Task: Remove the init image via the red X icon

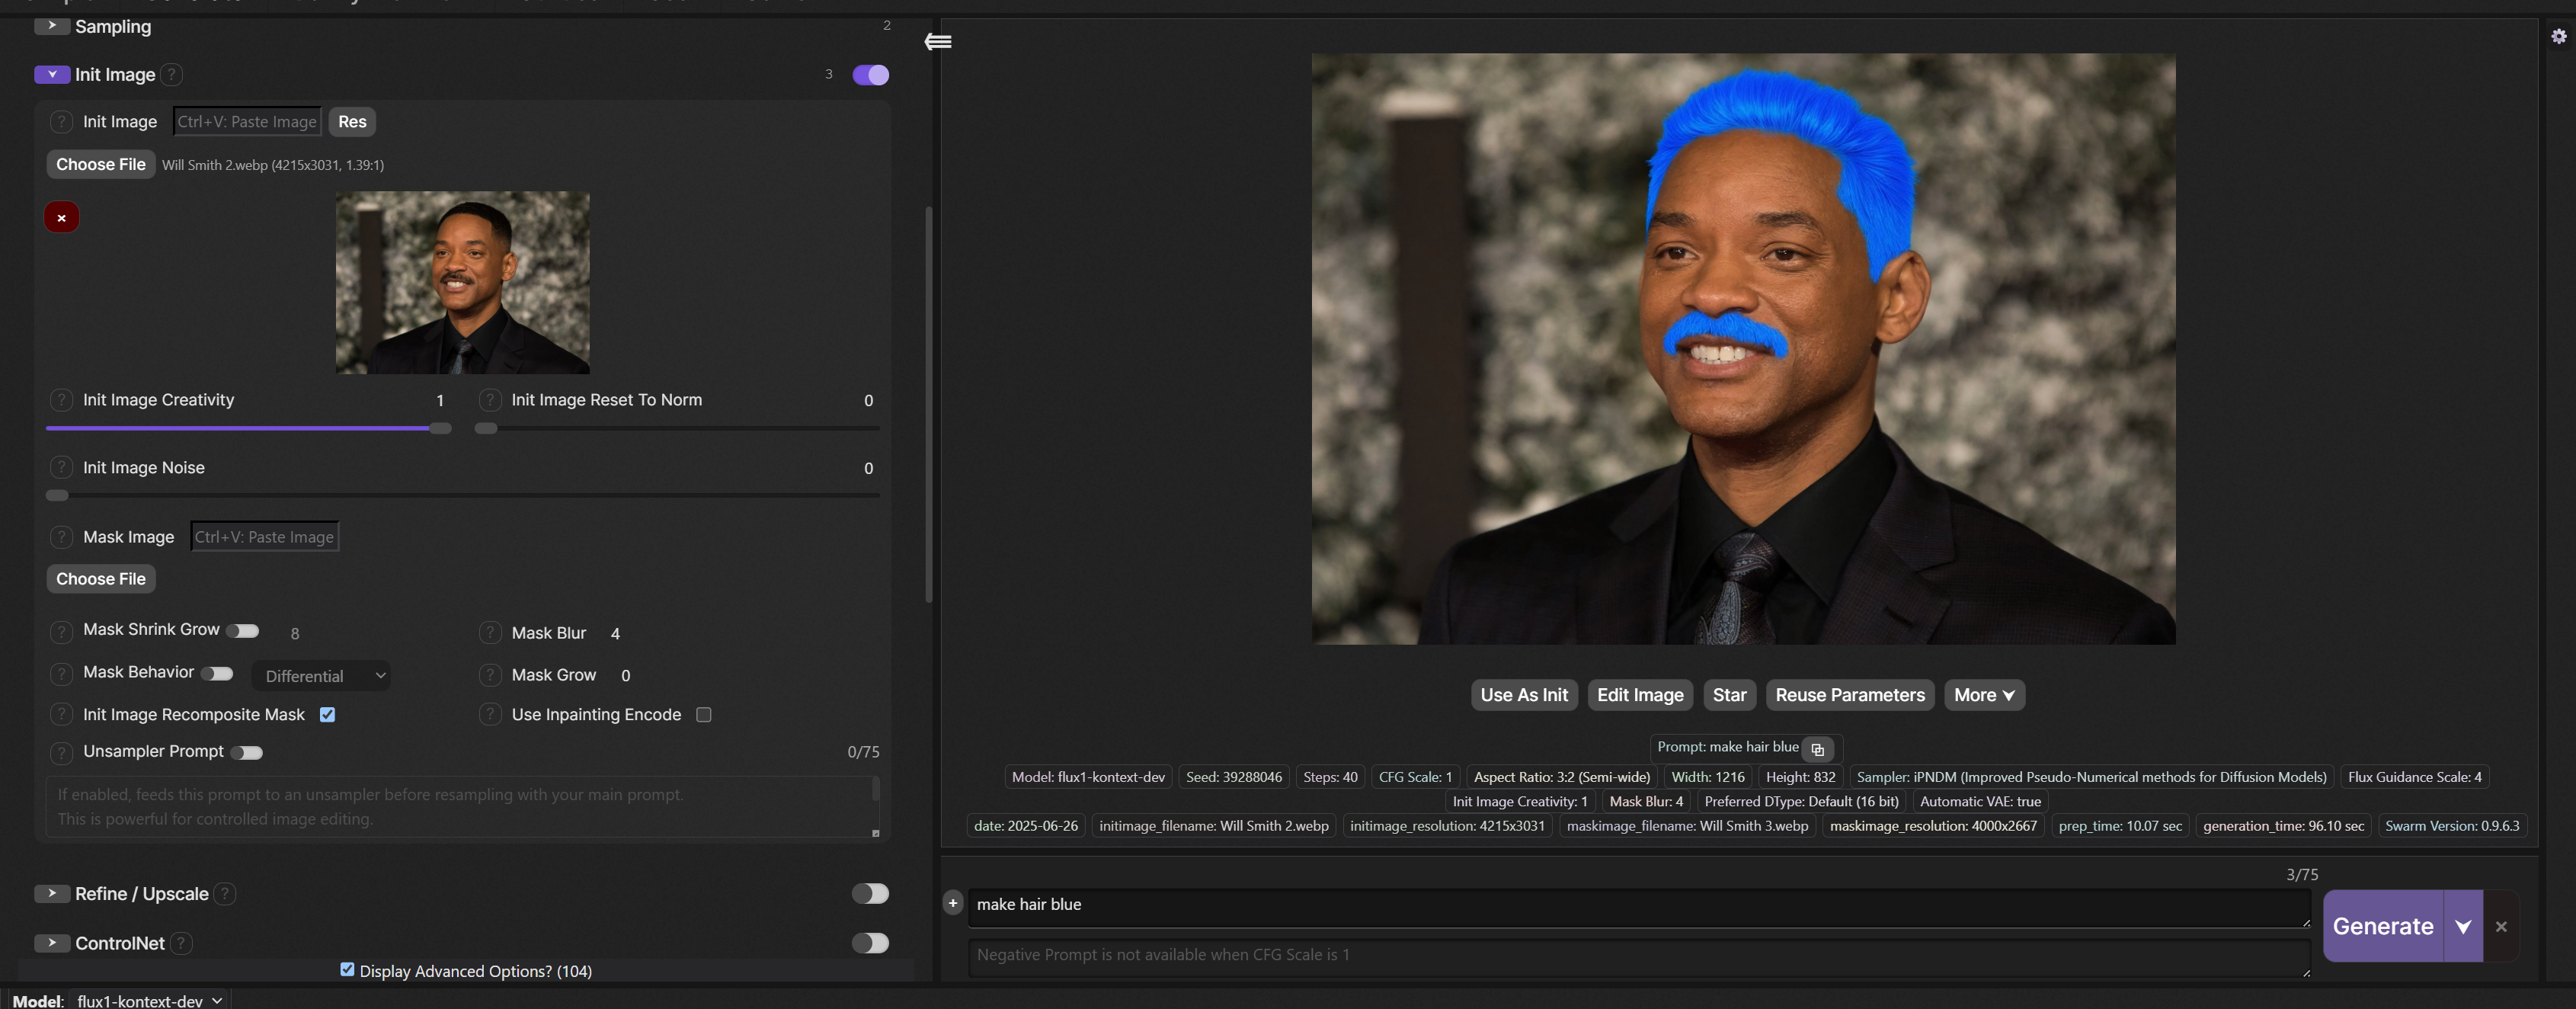Action: 61,217
